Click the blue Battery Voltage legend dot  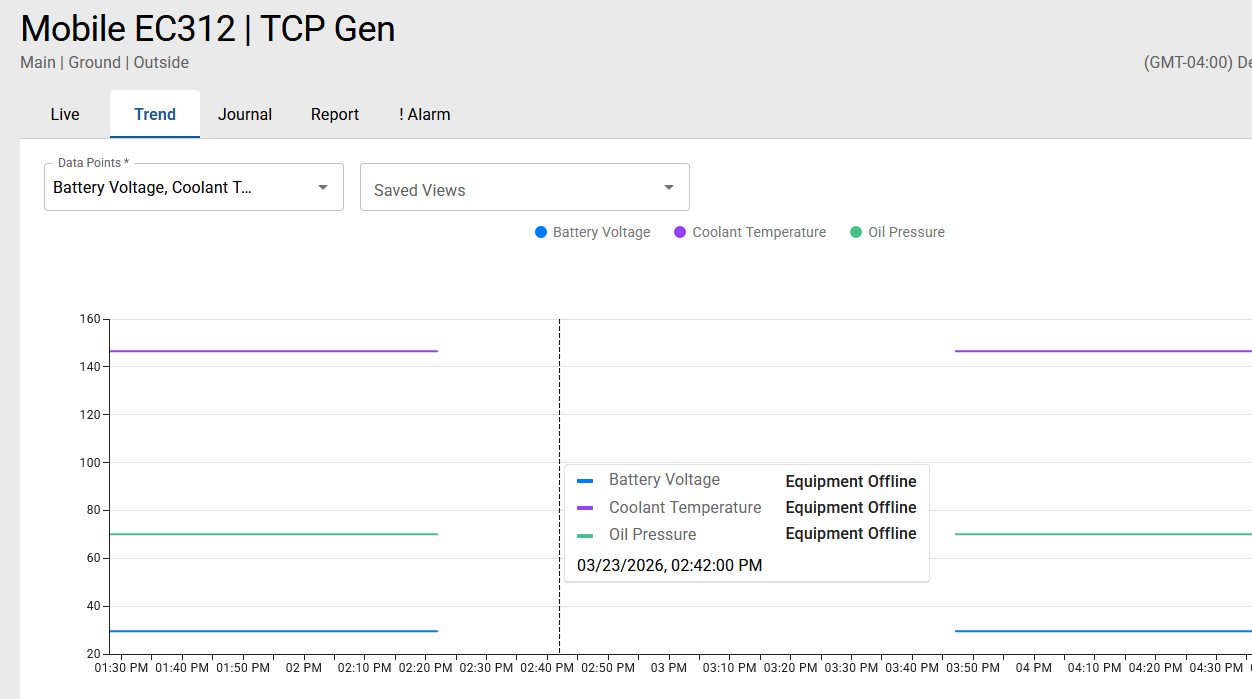[541, 232]
